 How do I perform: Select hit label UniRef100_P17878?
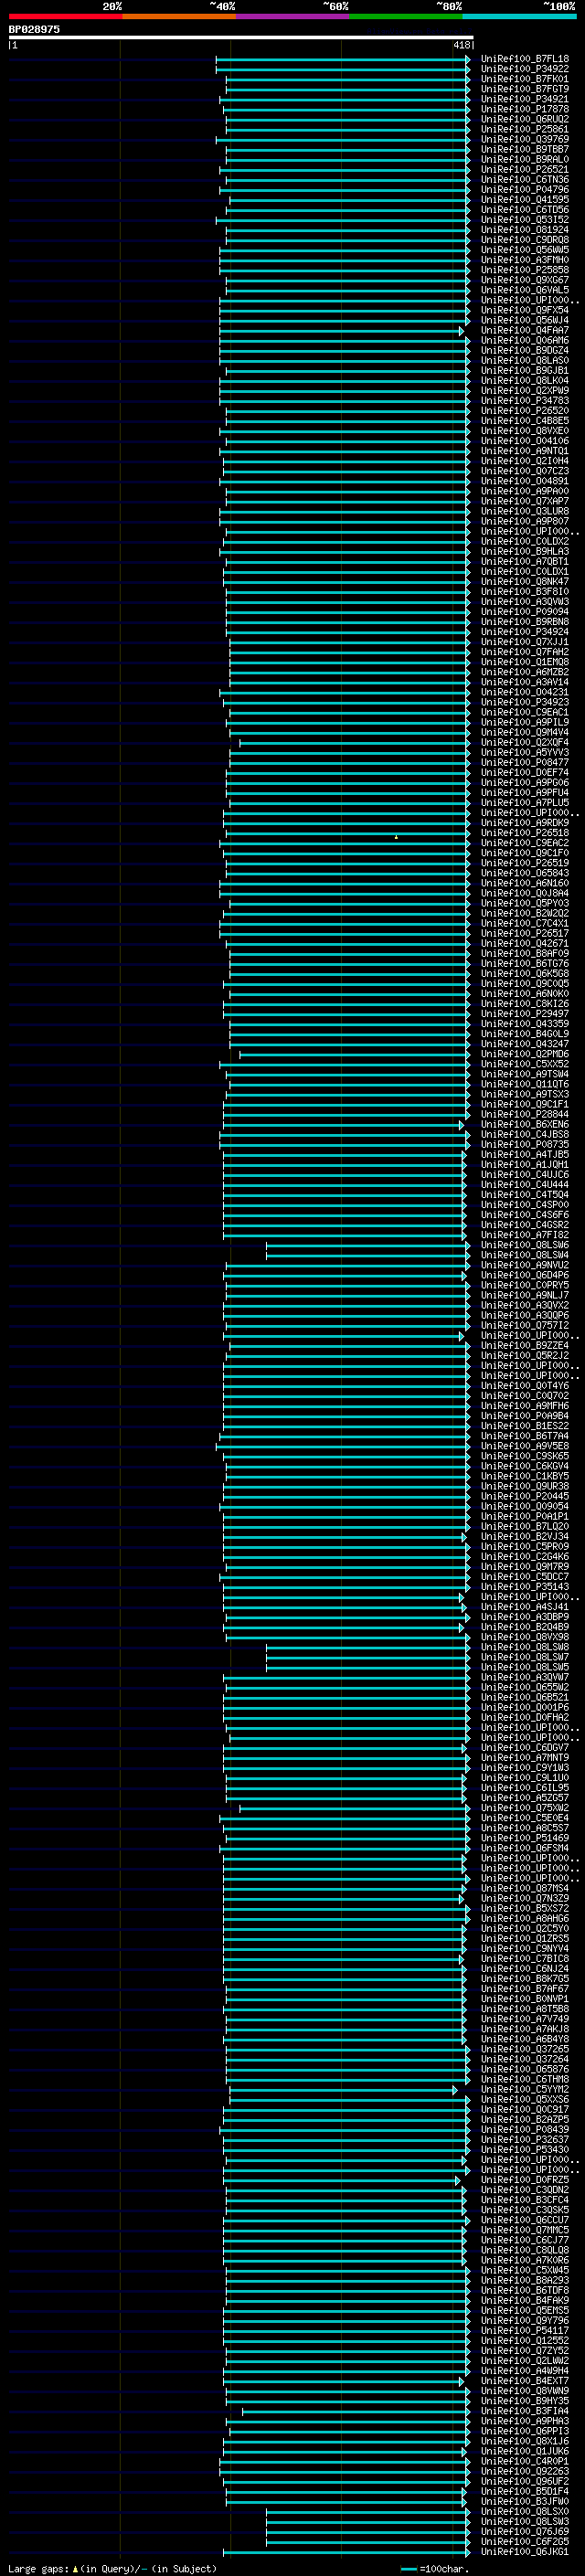pos(525,109)
